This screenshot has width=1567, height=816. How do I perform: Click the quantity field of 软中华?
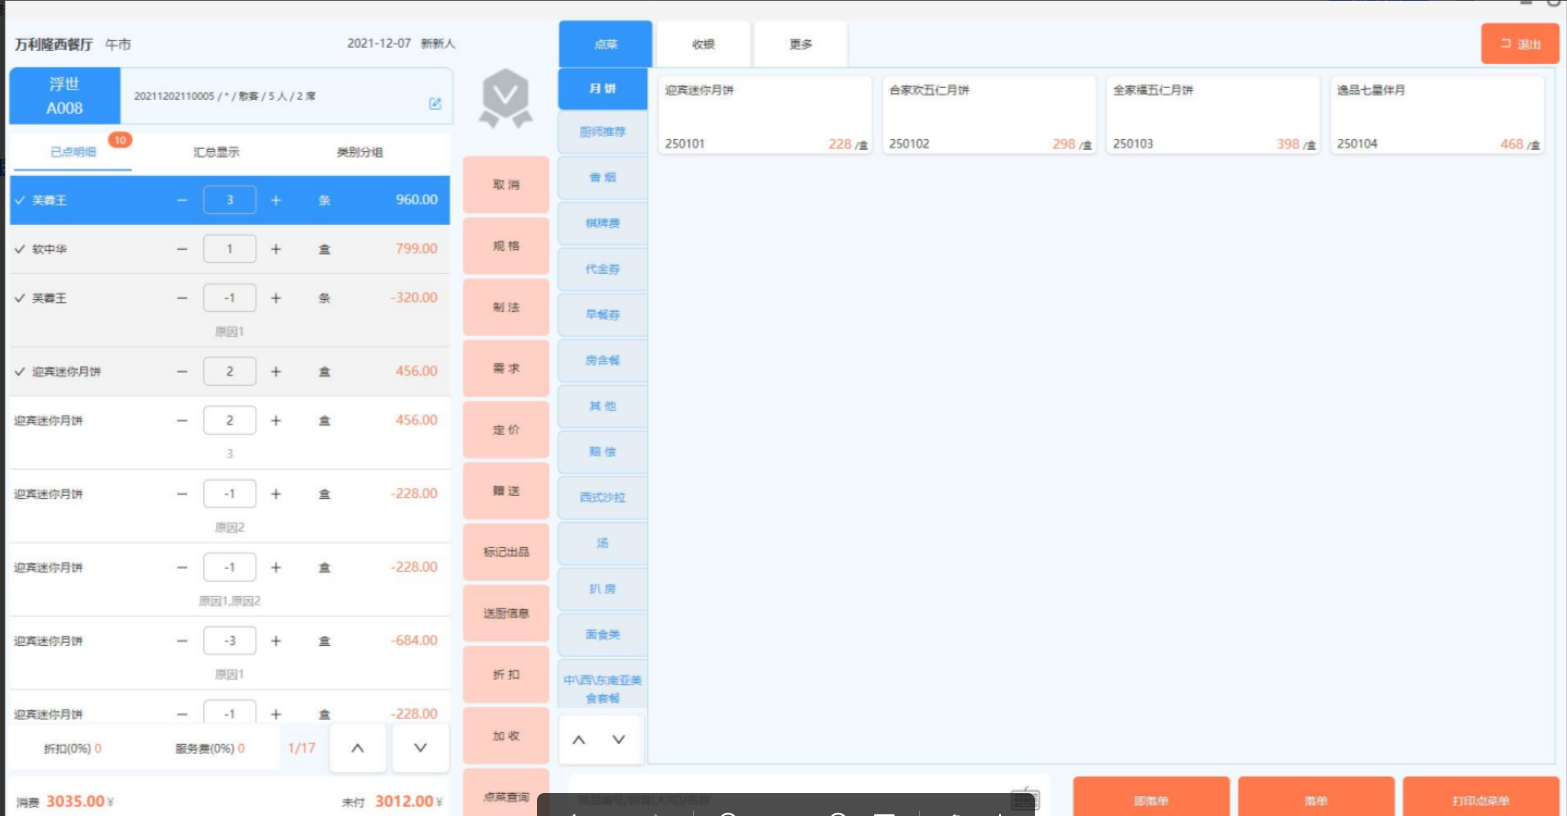tap(229, 249)
